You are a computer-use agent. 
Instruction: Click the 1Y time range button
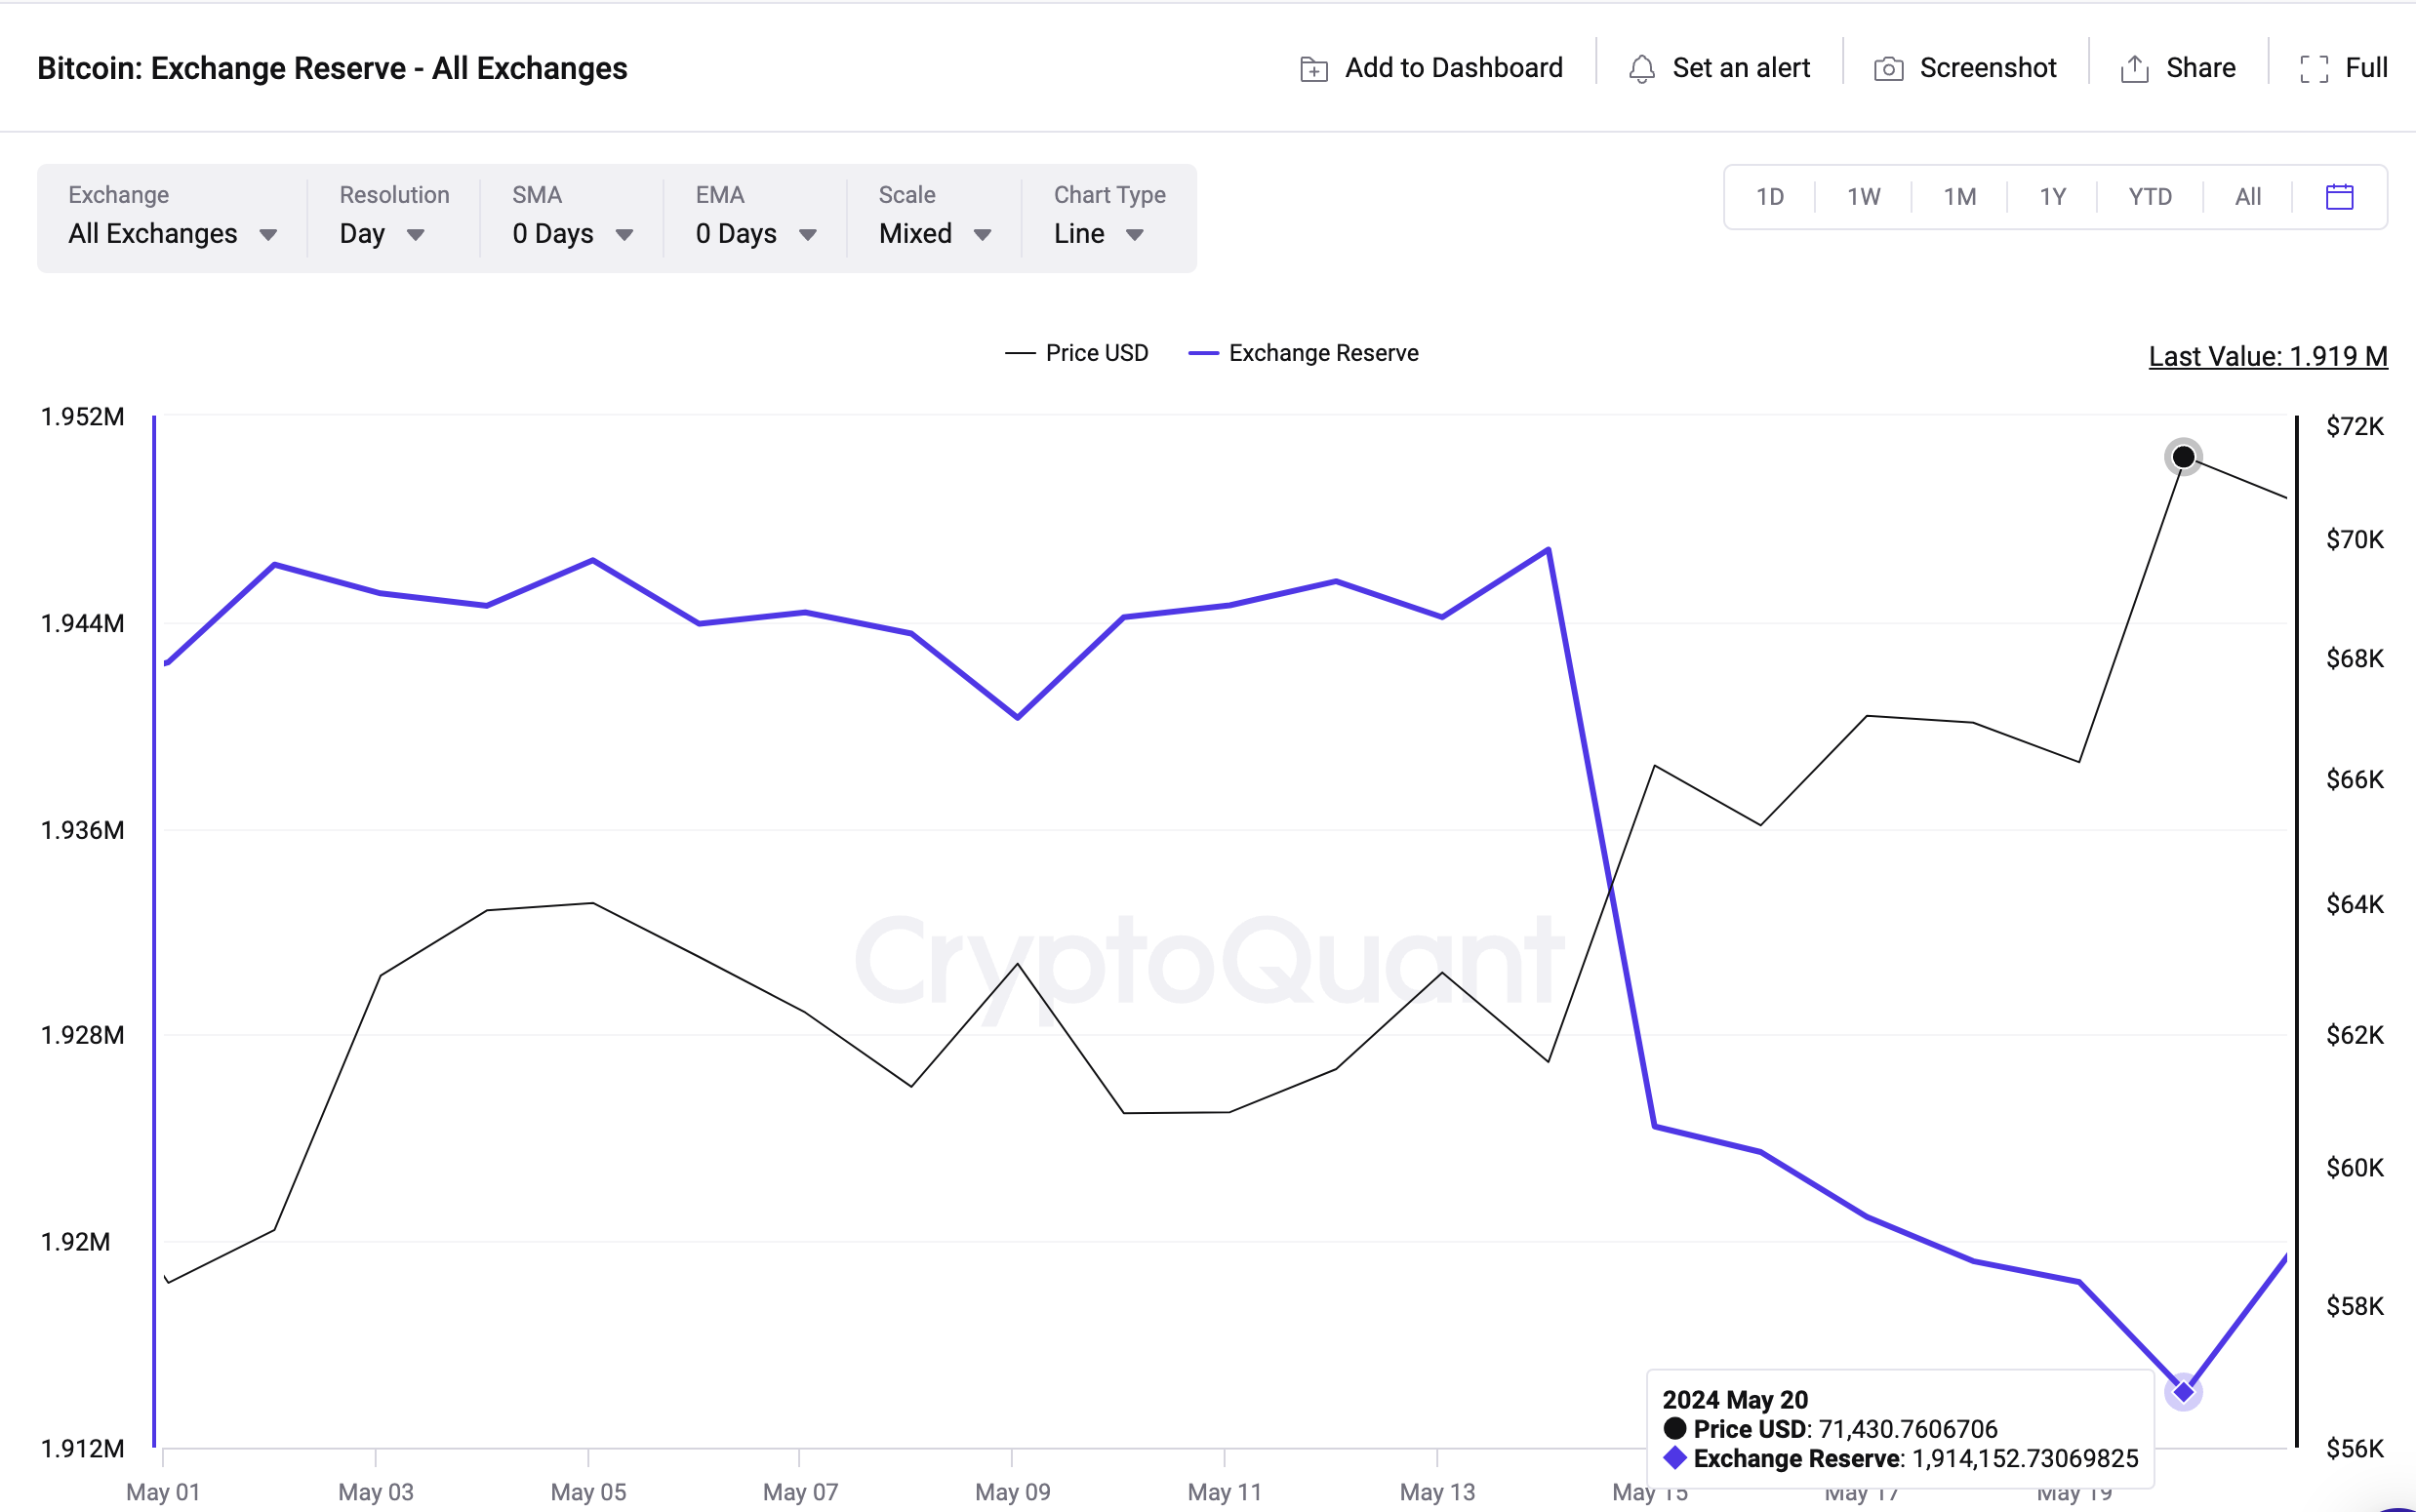(x=2050, y=195)
